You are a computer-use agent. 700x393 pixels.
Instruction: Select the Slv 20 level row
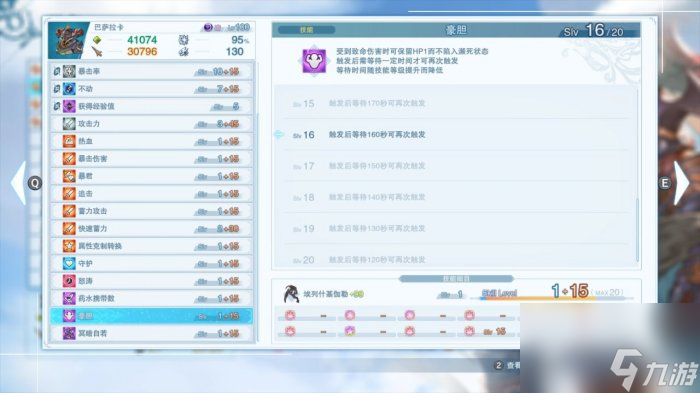point(455,259)
